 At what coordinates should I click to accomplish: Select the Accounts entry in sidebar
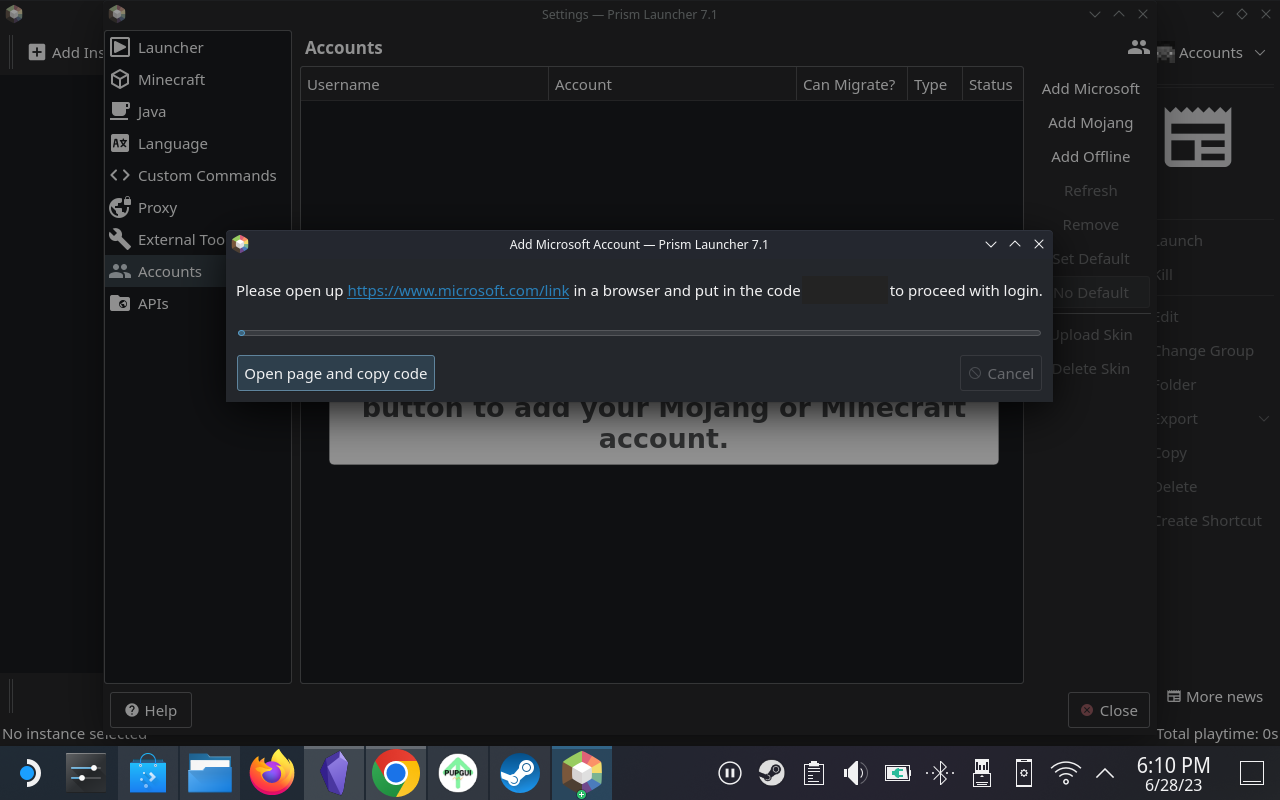point(170,271)
